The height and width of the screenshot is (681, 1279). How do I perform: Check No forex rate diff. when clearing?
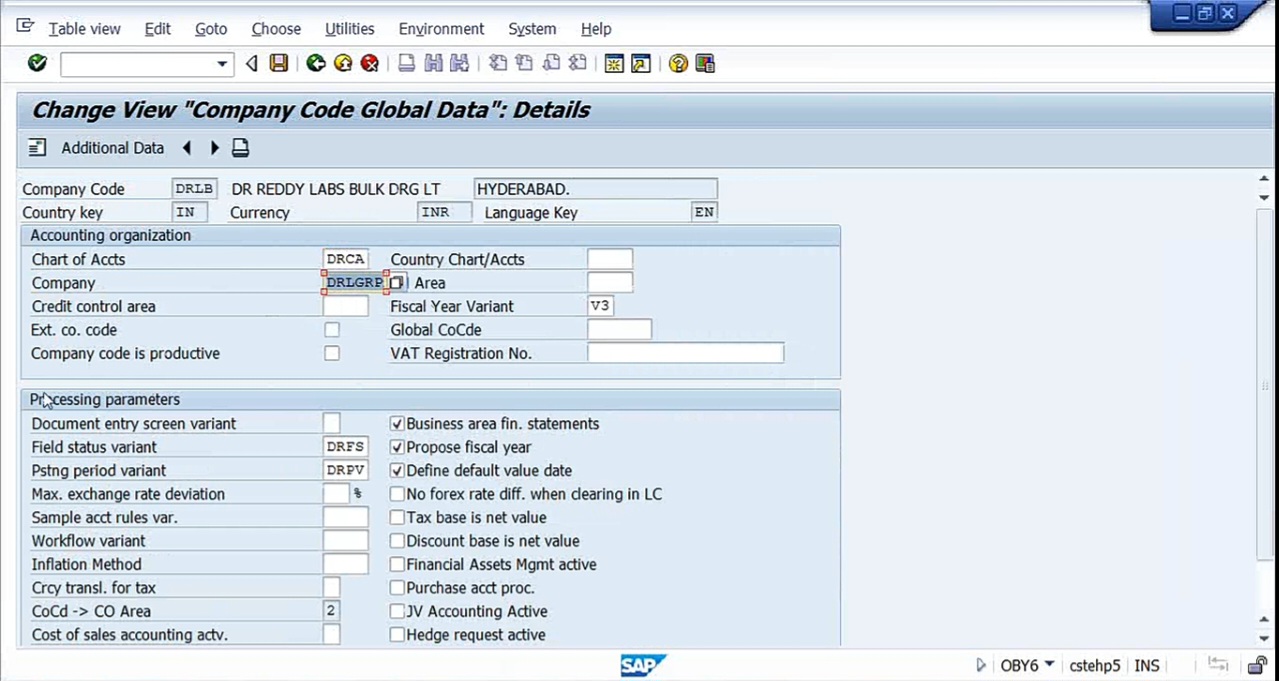click(397, 494)
